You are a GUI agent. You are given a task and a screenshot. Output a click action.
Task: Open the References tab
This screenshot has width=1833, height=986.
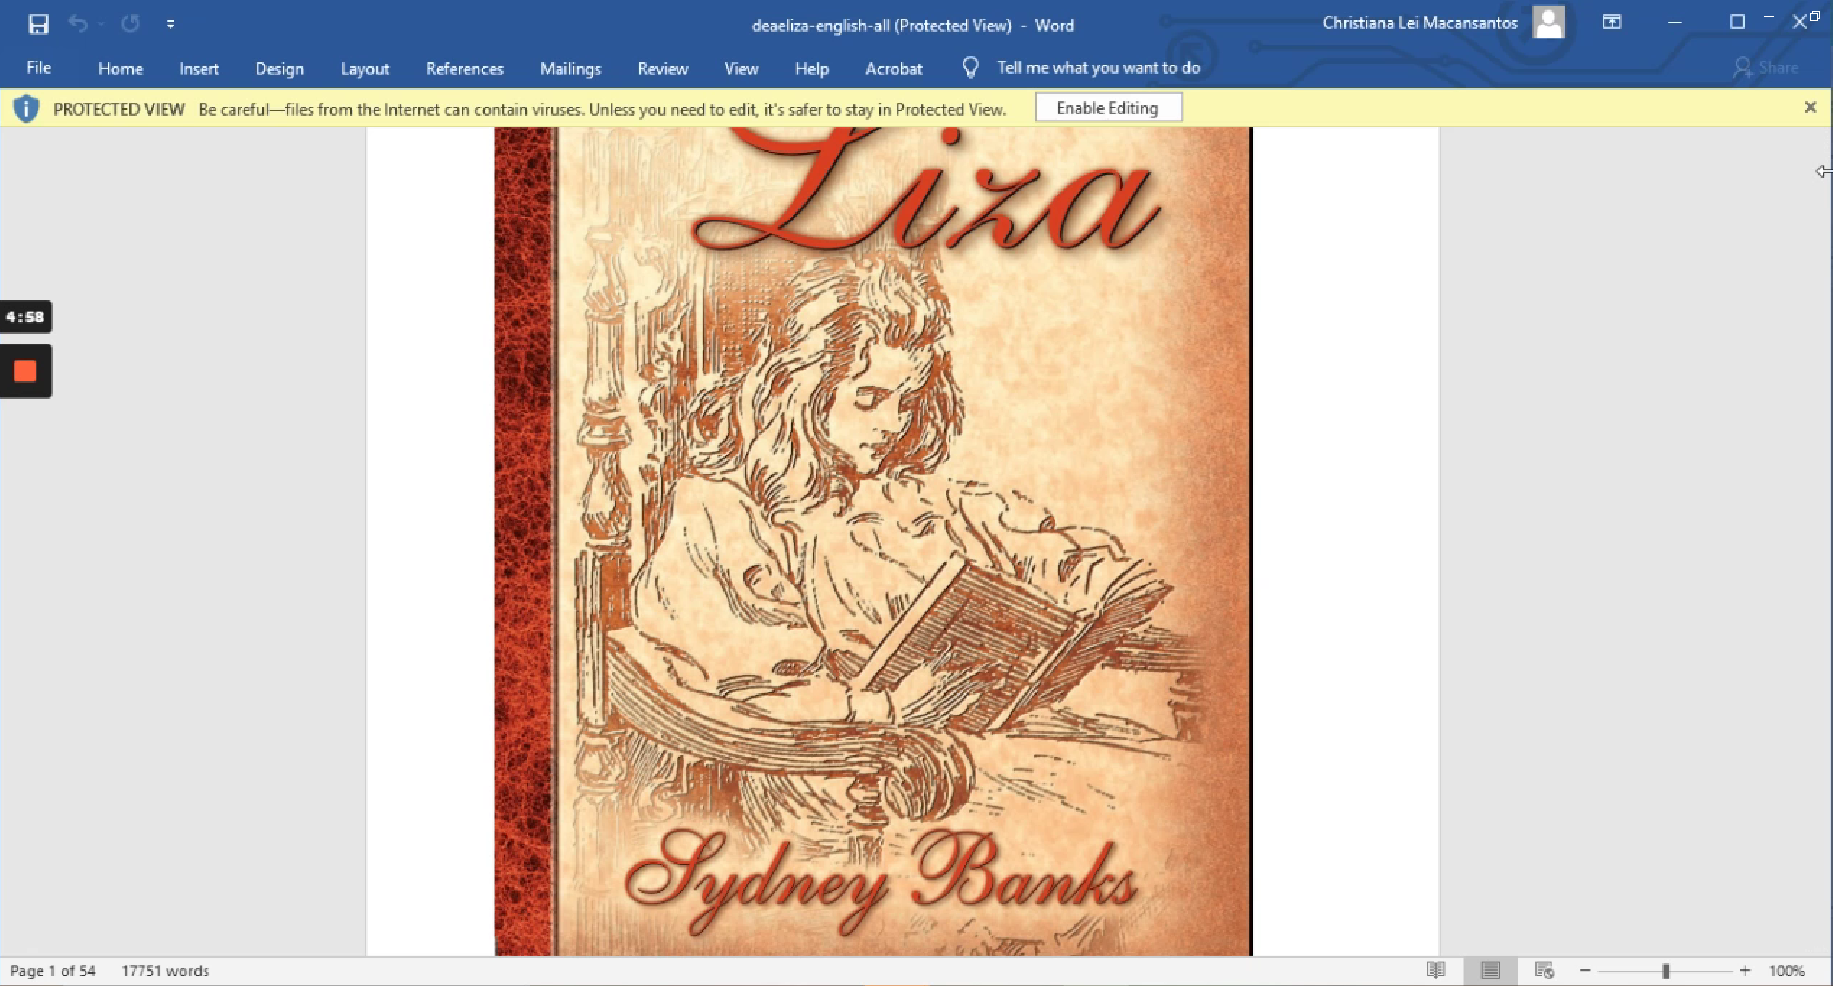pyautogui.click(x=464, y=68)
